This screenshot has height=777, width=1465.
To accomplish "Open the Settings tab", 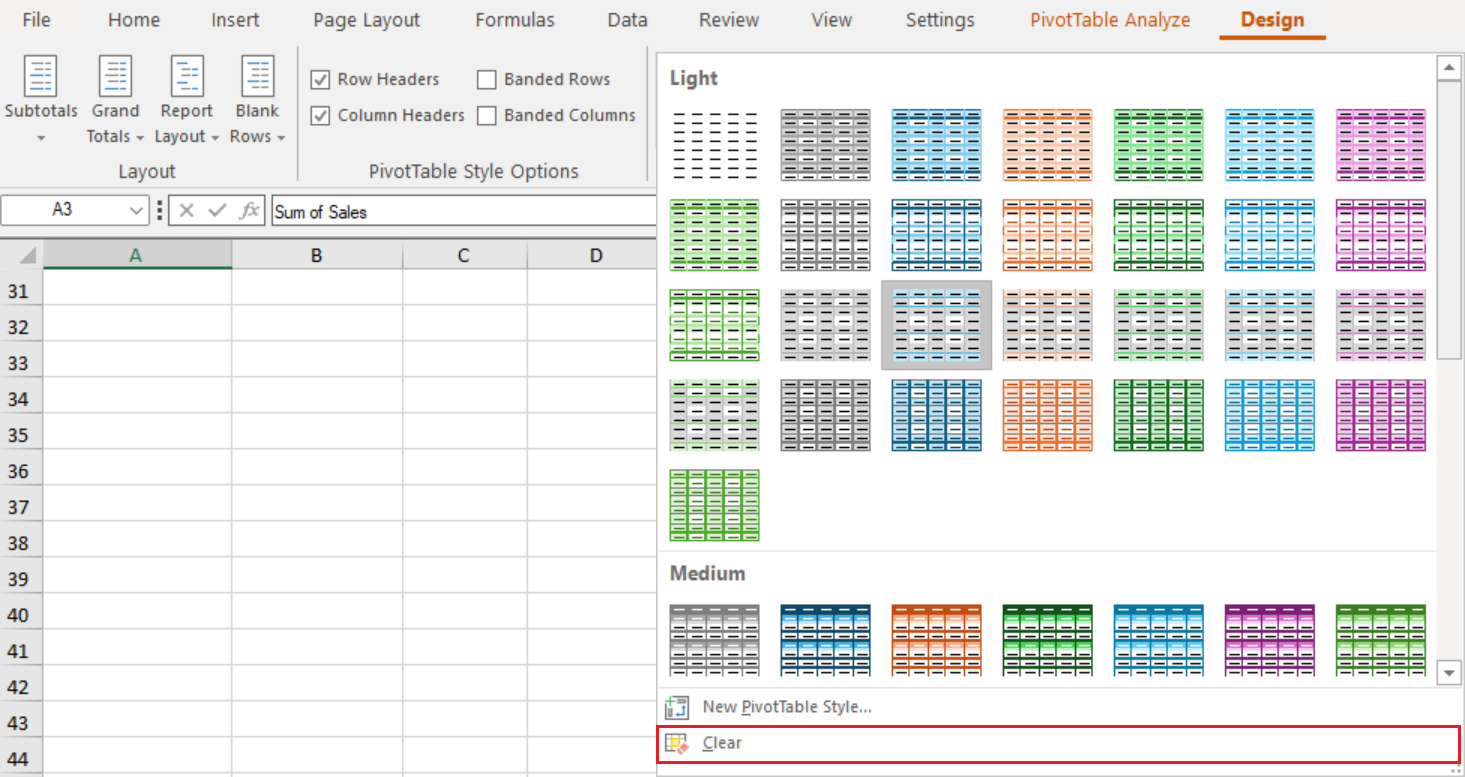I will (x=940, y=20).
